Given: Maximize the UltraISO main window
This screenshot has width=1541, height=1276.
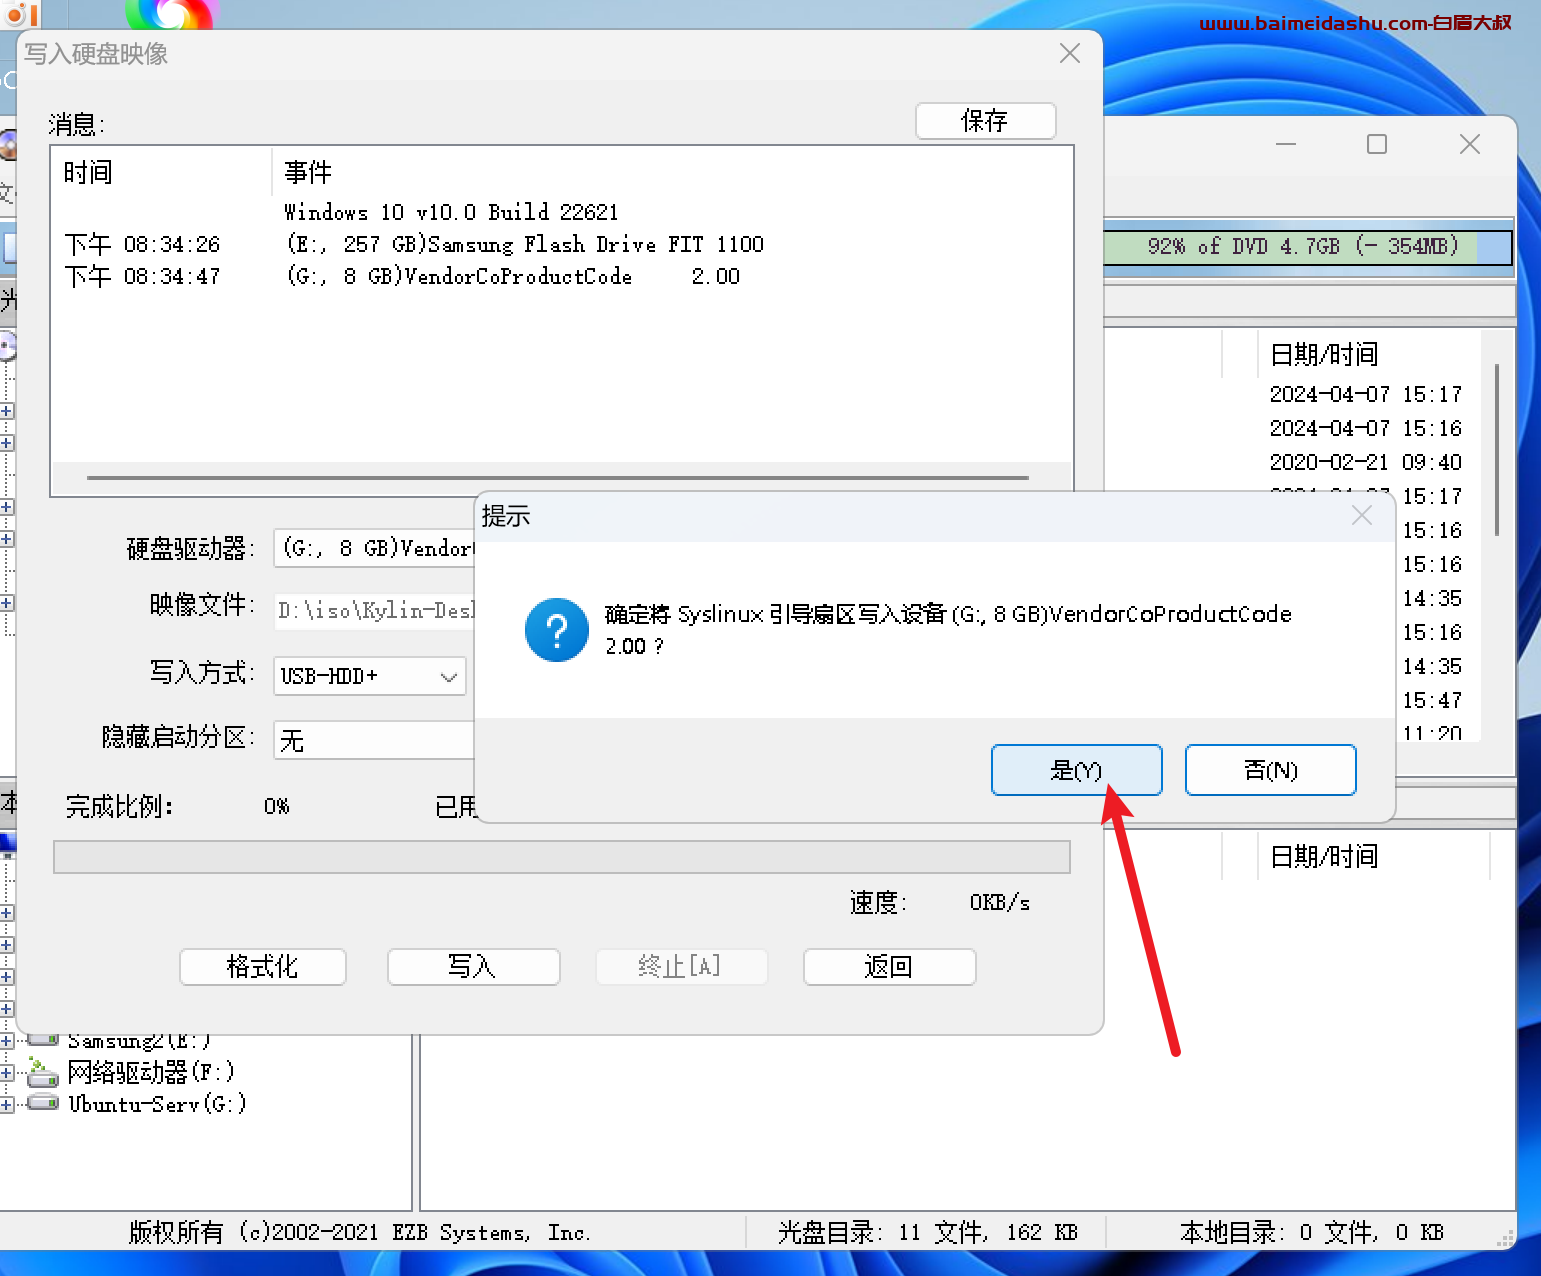Looking at the screenshot, I should point(1377,145).
